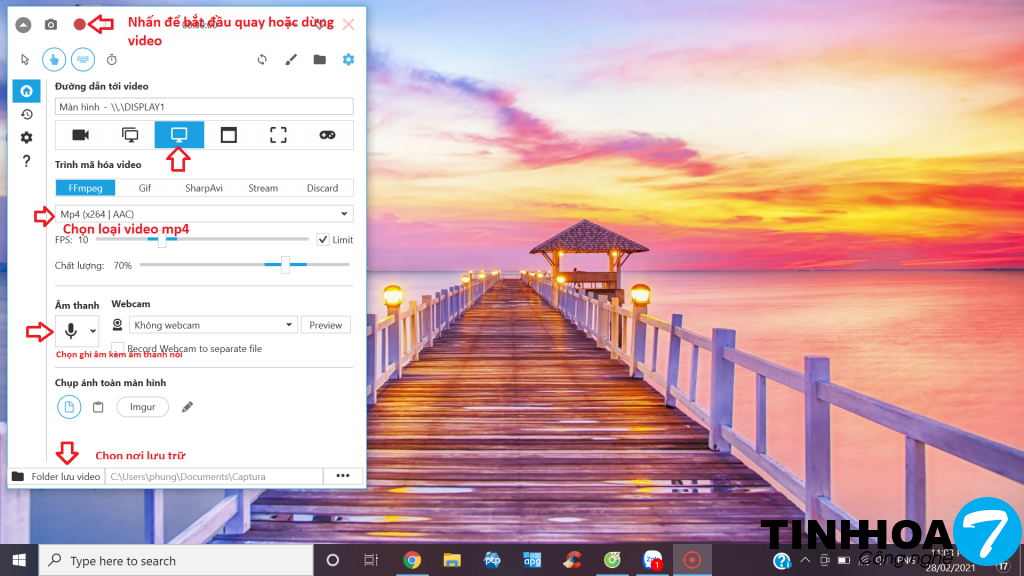Click the webcam Preview button
This screenshot has height=576, width=1024.
(x=325, y=325)
